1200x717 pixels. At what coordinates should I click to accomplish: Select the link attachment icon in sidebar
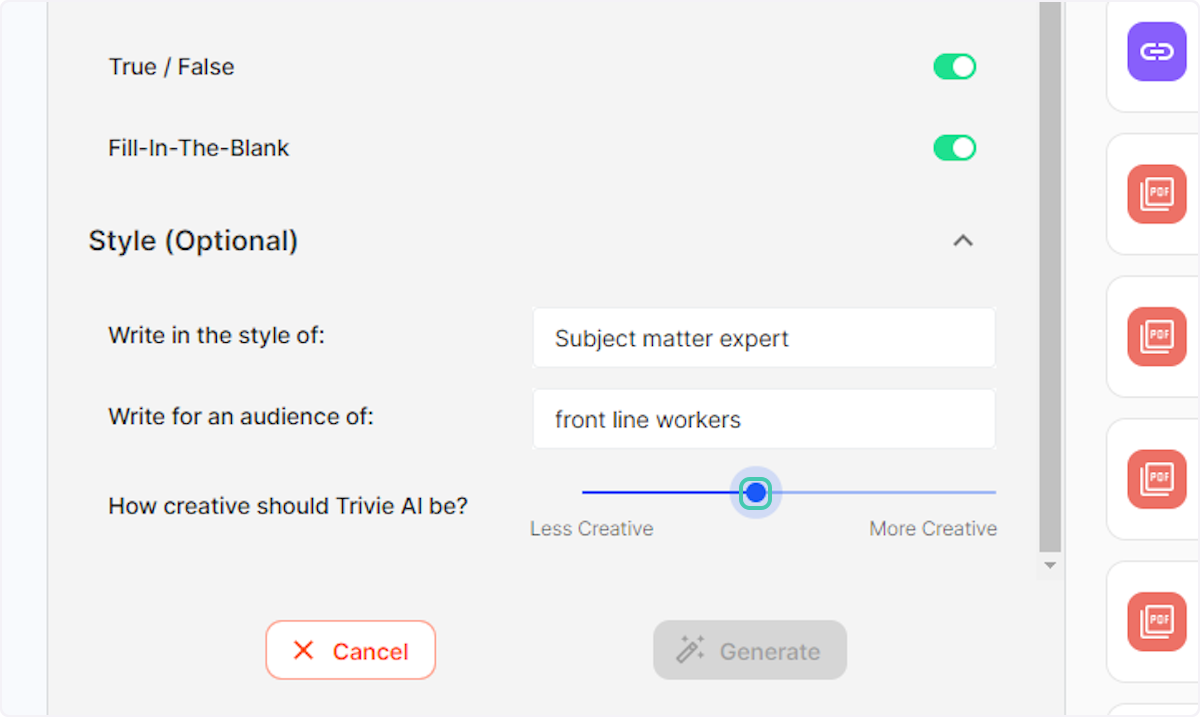(1156, 51)
